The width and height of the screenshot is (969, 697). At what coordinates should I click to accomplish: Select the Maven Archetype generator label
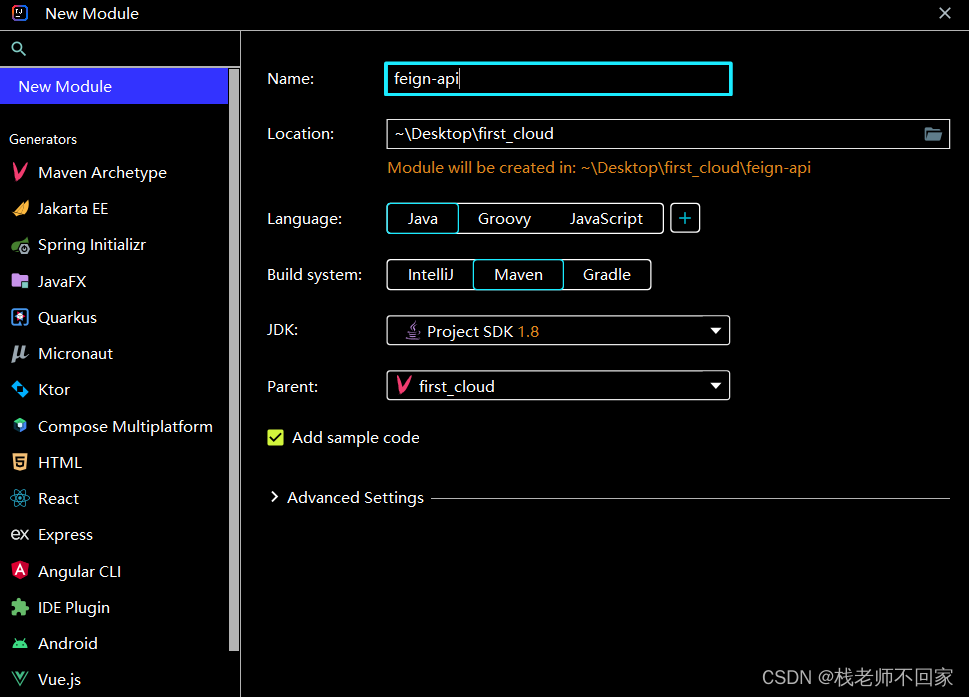(x=103, y=172)
